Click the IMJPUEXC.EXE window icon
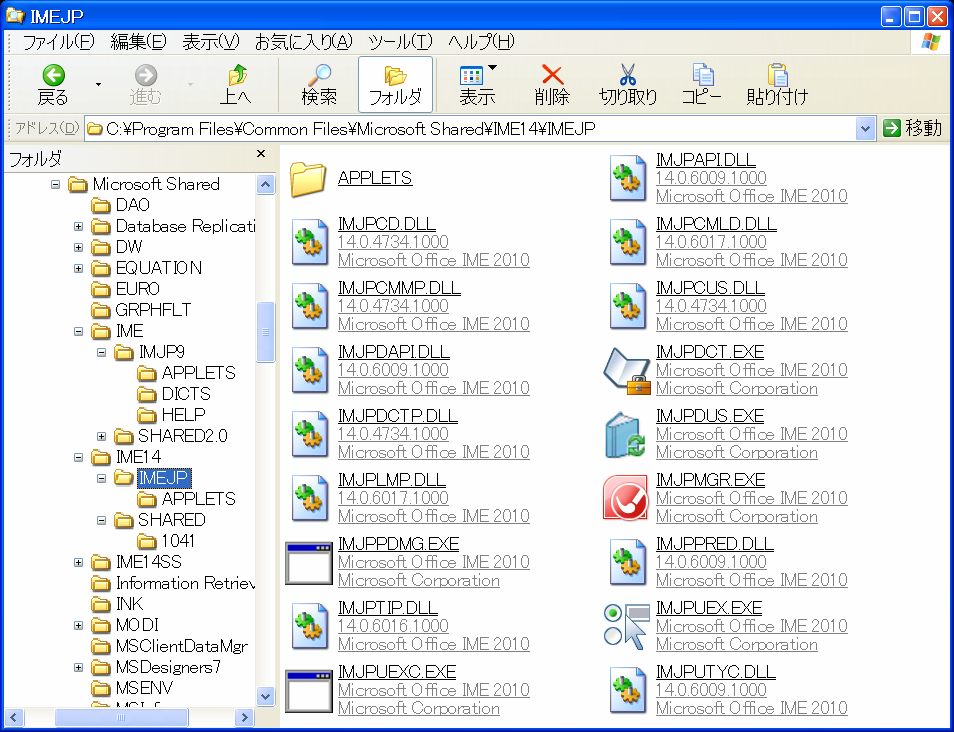The height and width of the screenshot is (732, 954). 309,691
